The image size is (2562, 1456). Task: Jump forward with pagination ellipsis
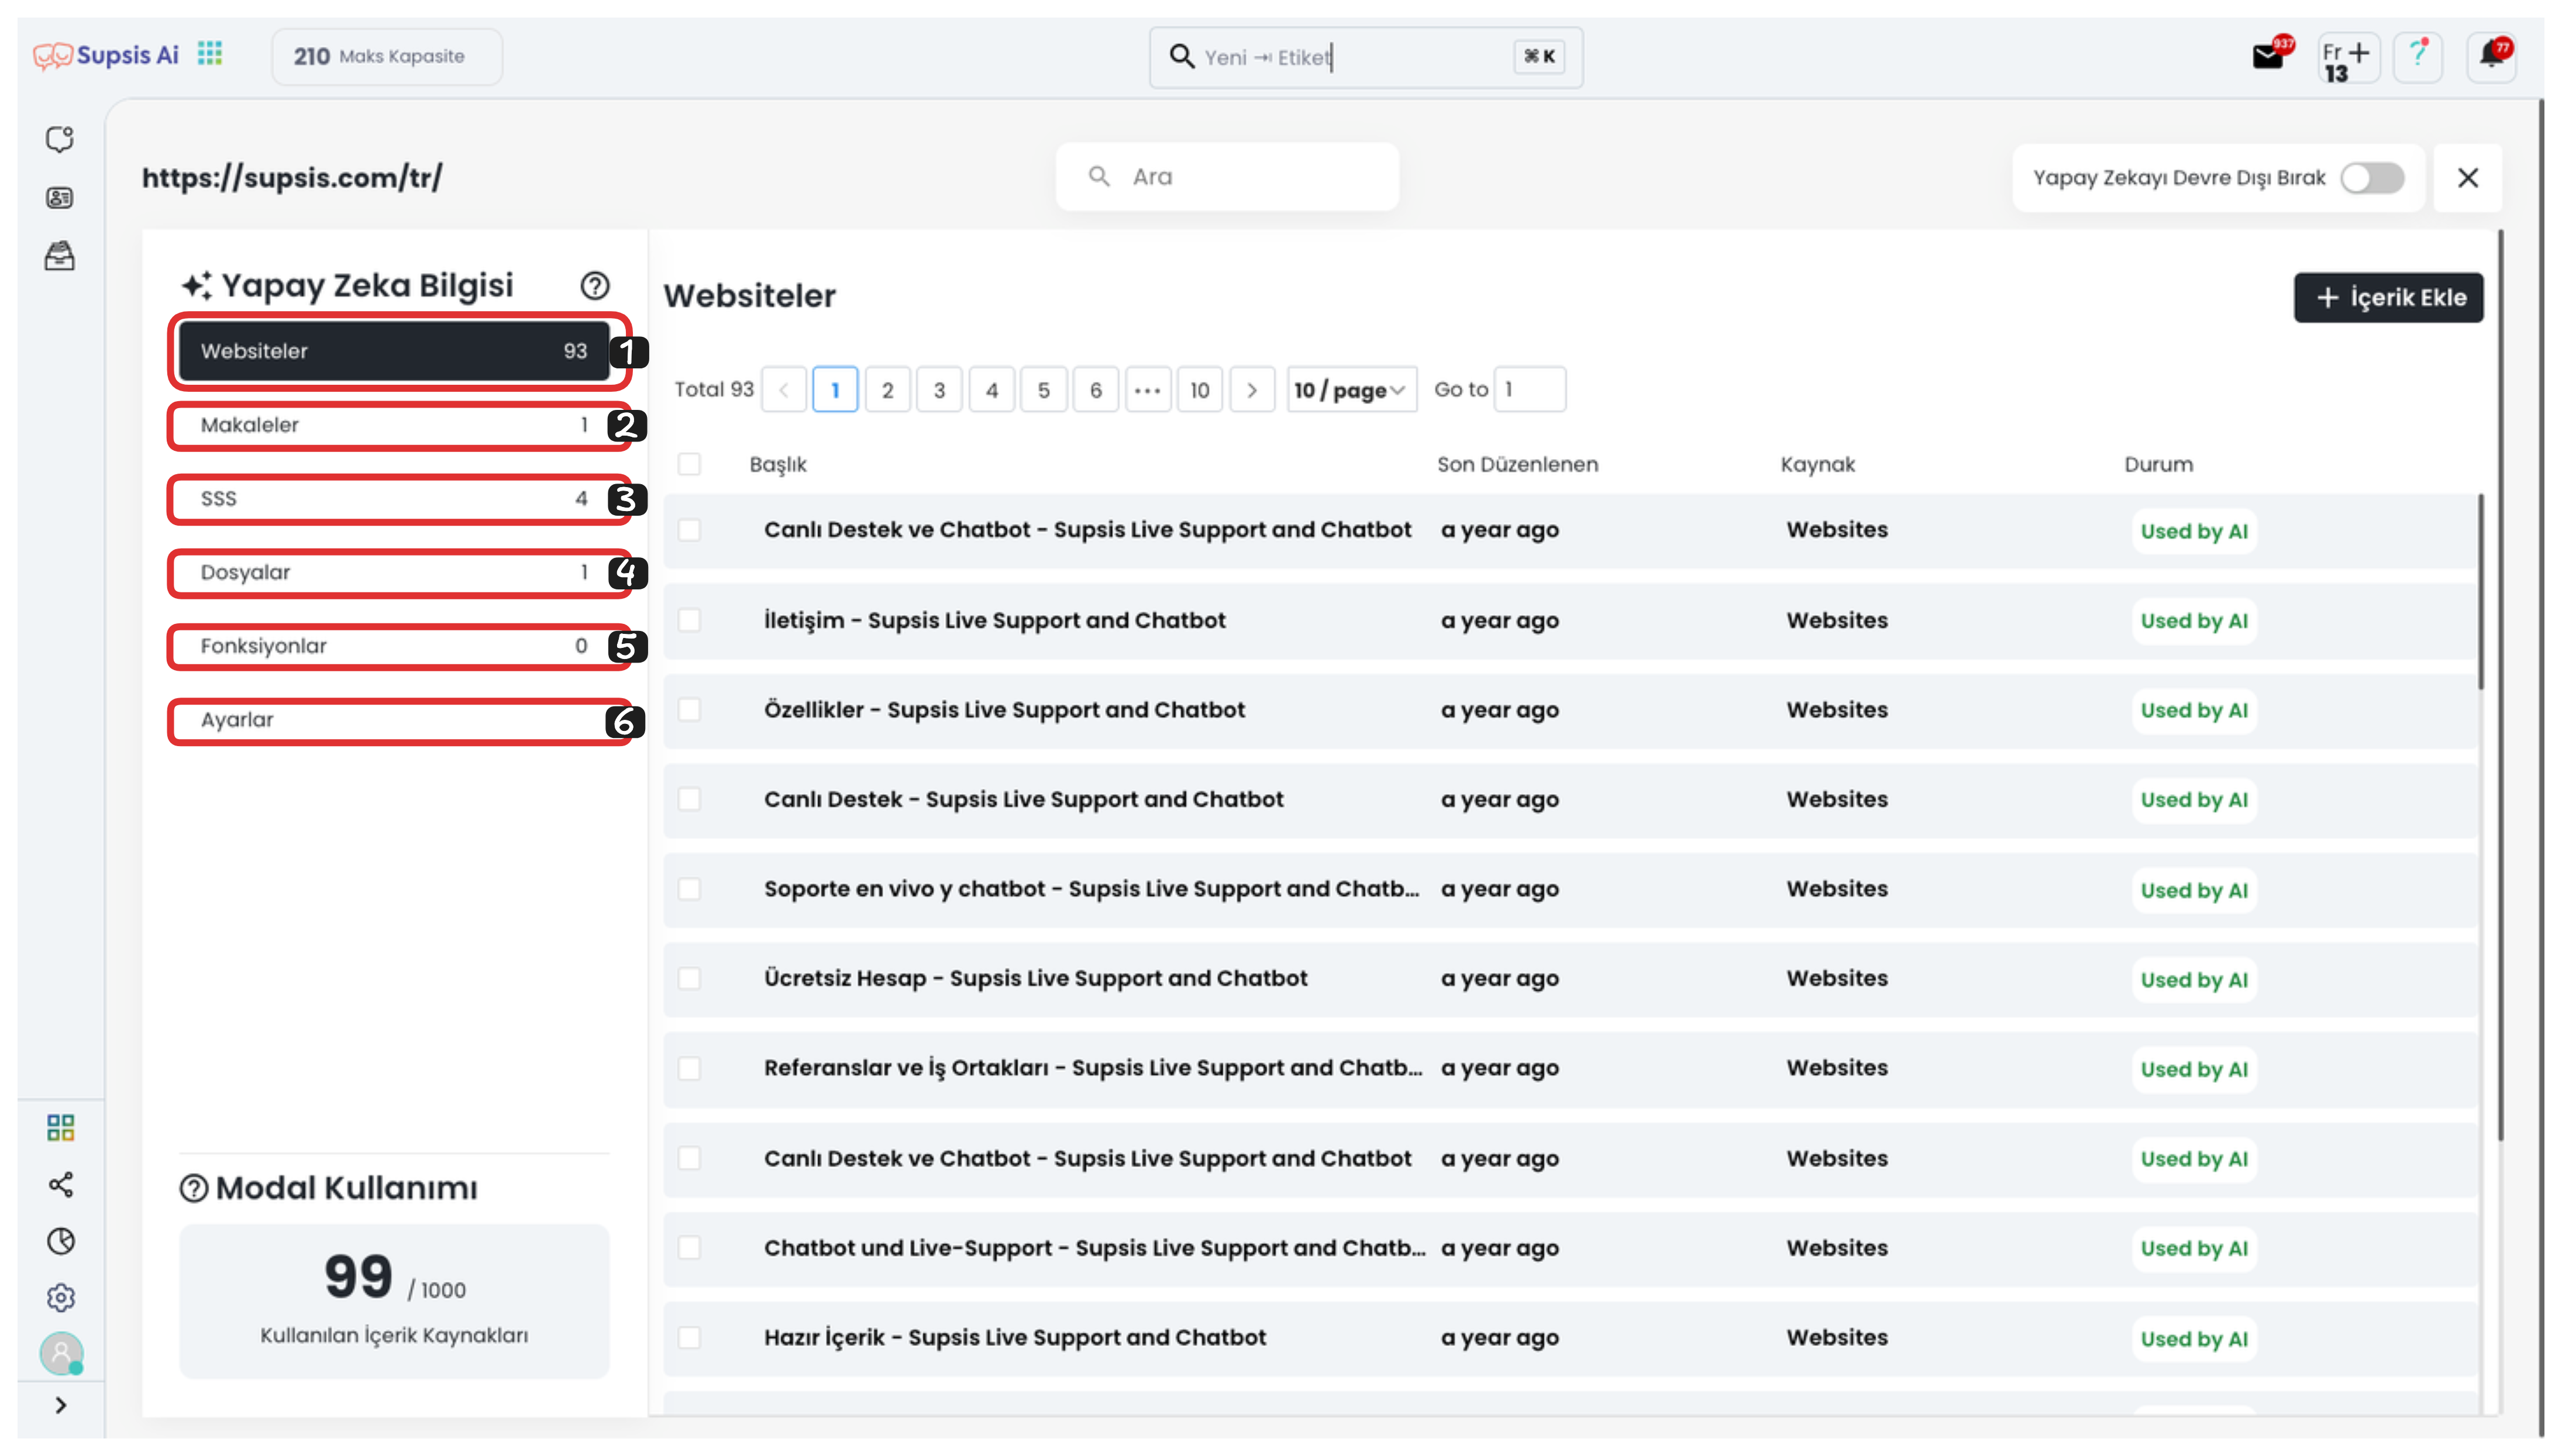(1148, 390)
